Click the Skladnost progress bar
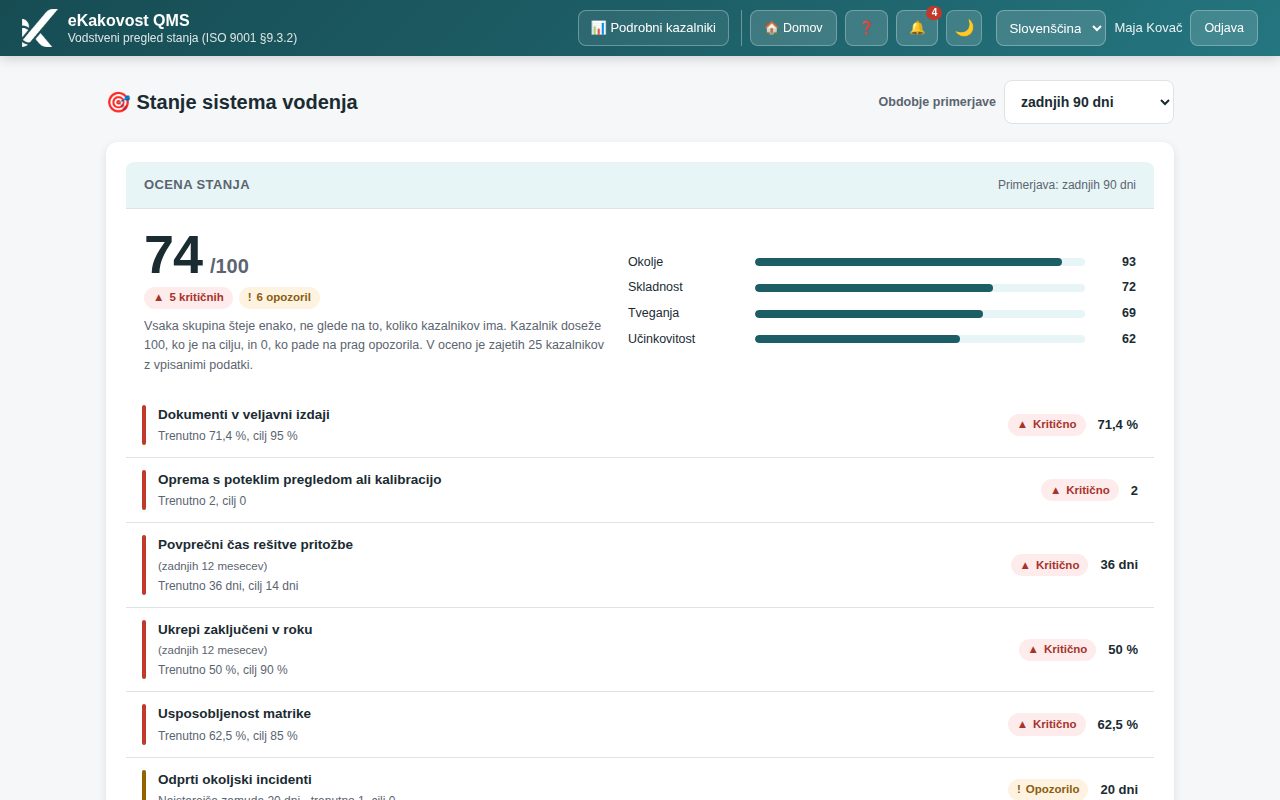The width and height of the screenshot is (1280, 800). click(920, 288)
